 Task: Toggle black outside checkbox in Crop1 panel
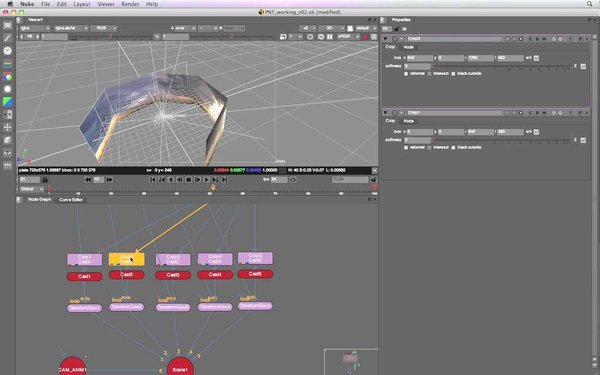(453, 147)
